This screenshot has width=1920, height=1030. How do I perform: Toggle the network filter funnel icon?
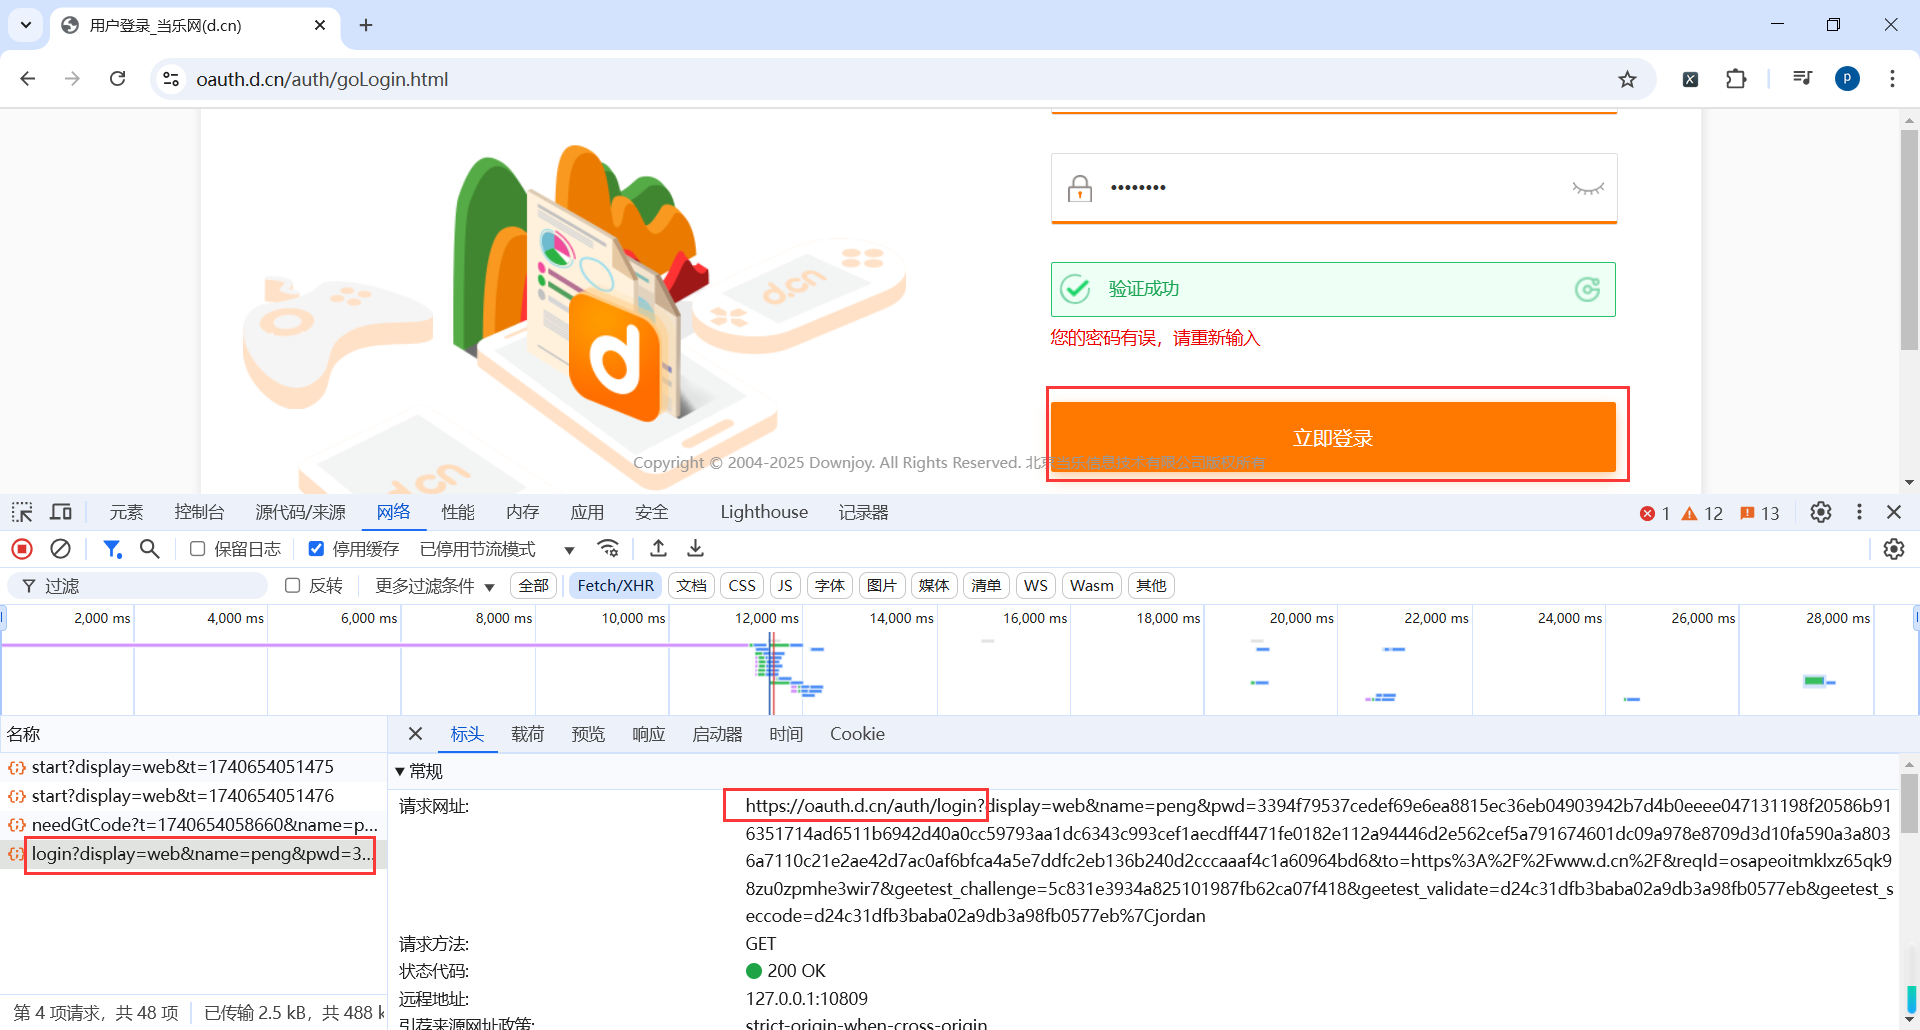(x=112, y=549)
